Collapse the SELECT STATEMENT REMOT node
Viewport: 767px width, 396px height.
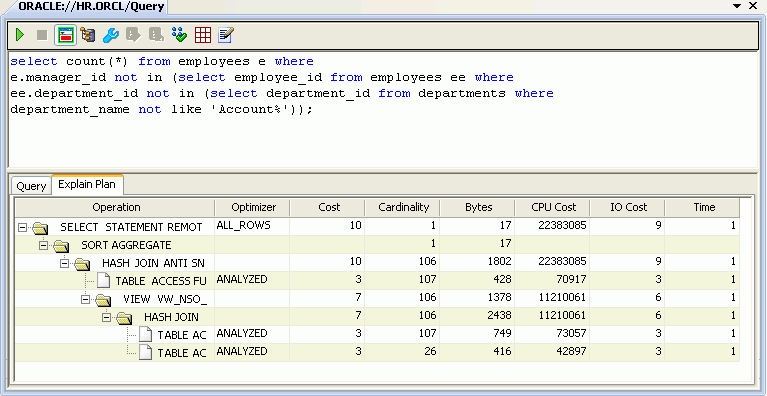click(x=22, y=227)
